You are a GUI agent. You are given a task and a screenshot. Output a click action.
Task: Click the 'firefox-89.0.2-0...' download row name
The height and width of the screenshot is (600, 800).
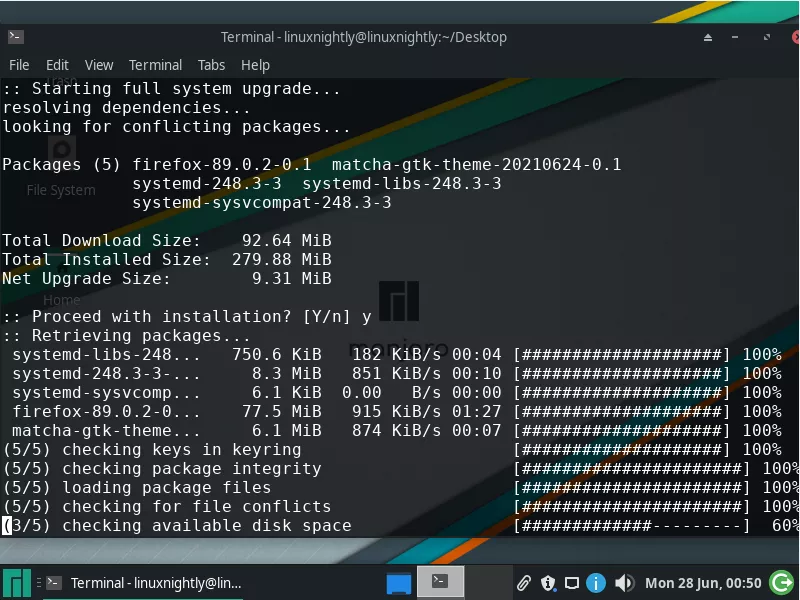coord(106,412)
